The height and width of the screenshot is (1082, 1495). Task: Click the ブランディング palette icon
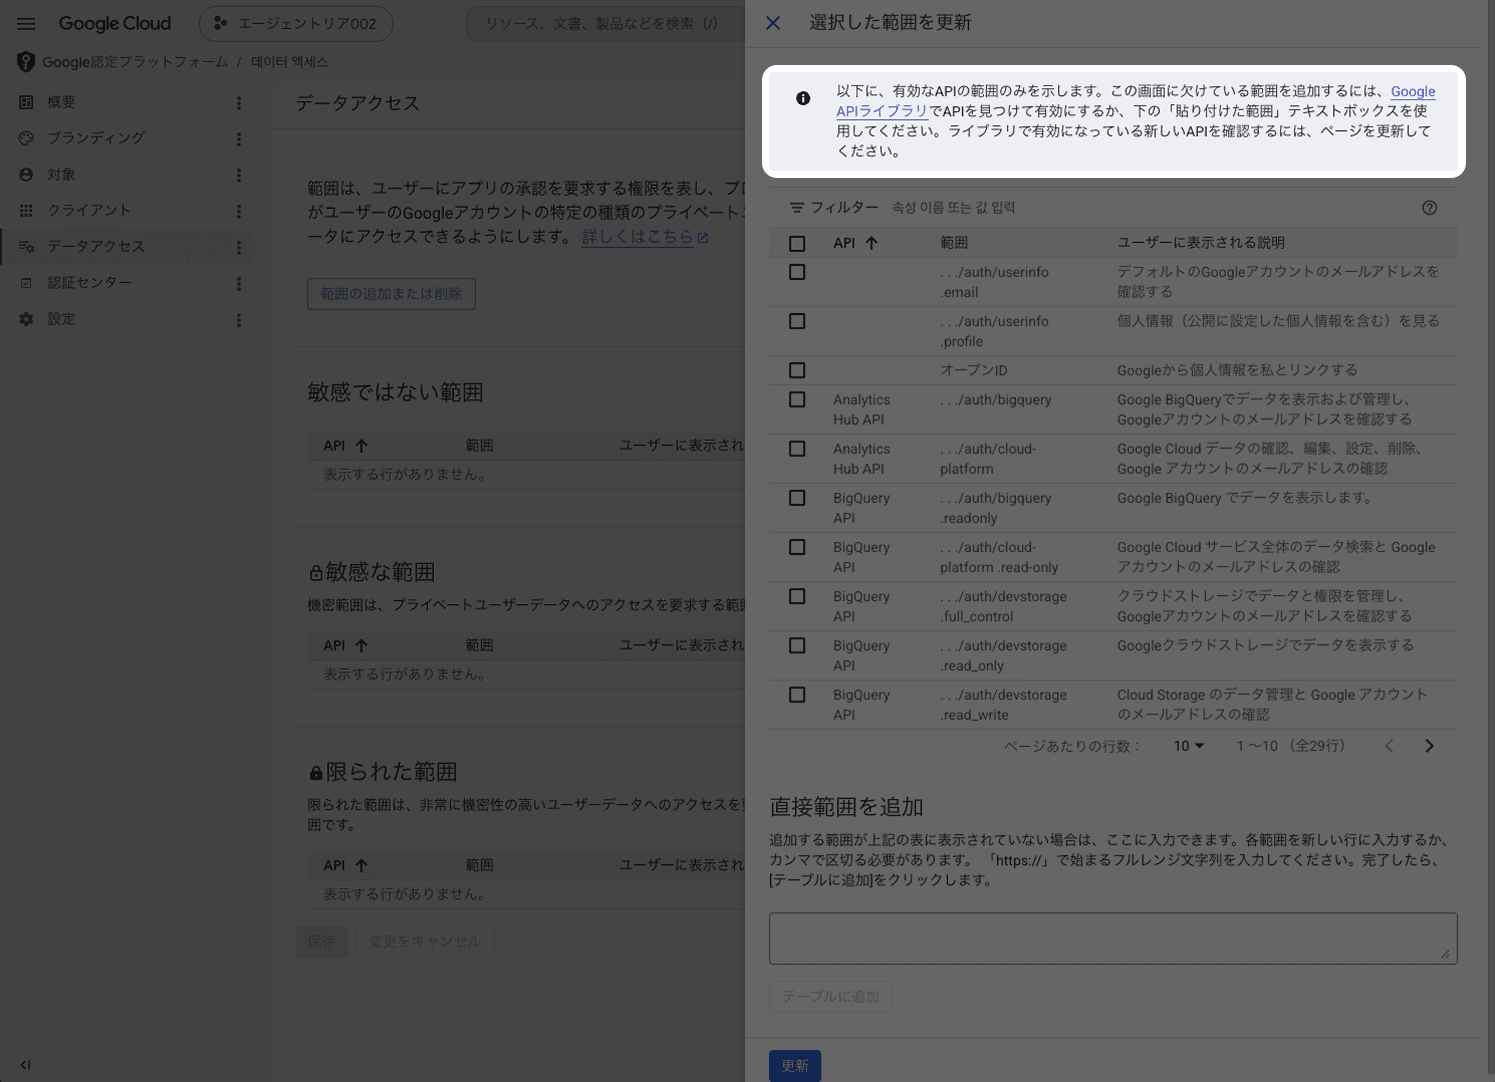(26, 138)
